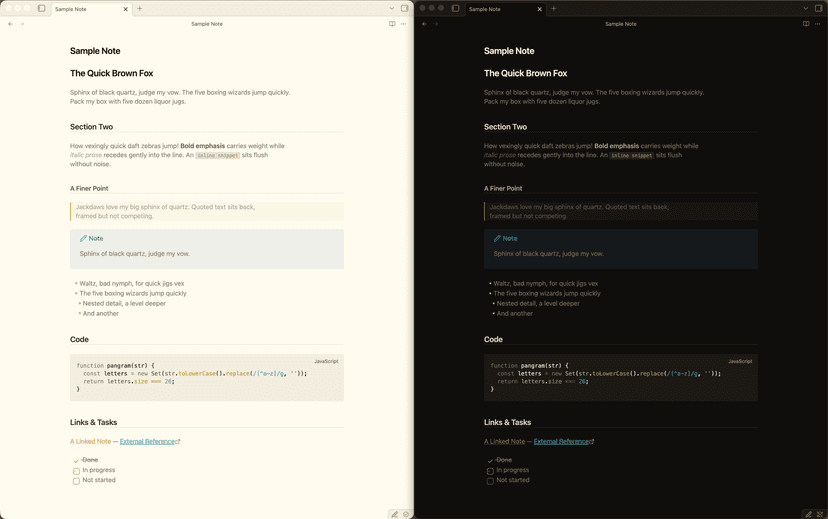Open a new tab in light window
The height and width of the screenshot is (519, 828).
[x=140, y=8]
